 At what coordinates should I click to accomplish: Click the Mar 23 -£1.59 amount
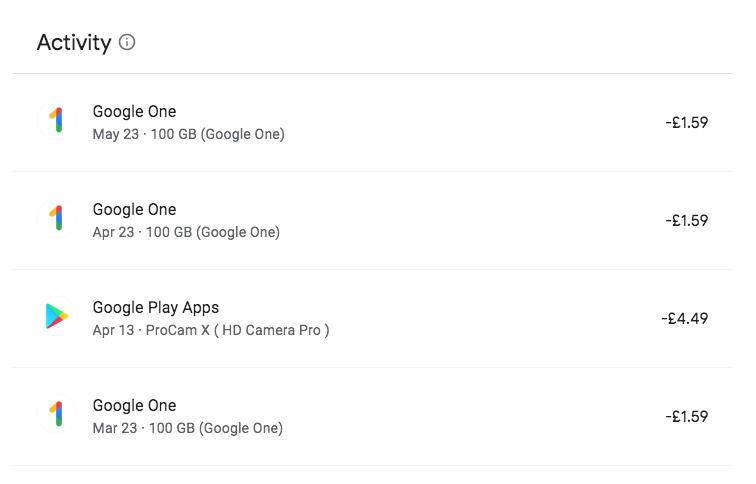[x=687, y=417]
